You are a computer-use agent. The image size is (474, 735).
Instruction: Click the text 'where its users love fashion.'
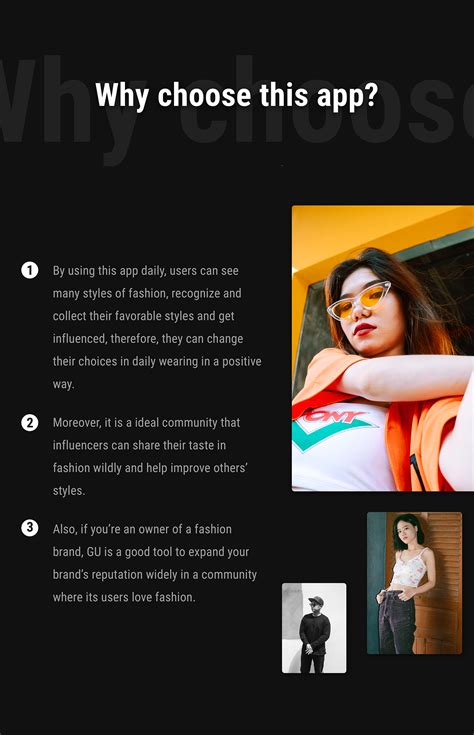point(124,597)
